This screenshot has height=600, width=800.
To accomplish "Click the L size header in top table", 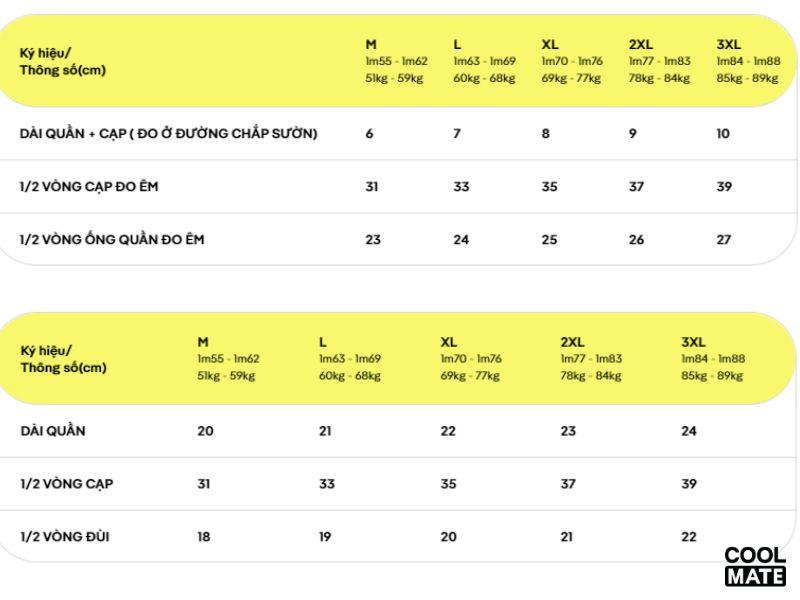I will 457,44.
